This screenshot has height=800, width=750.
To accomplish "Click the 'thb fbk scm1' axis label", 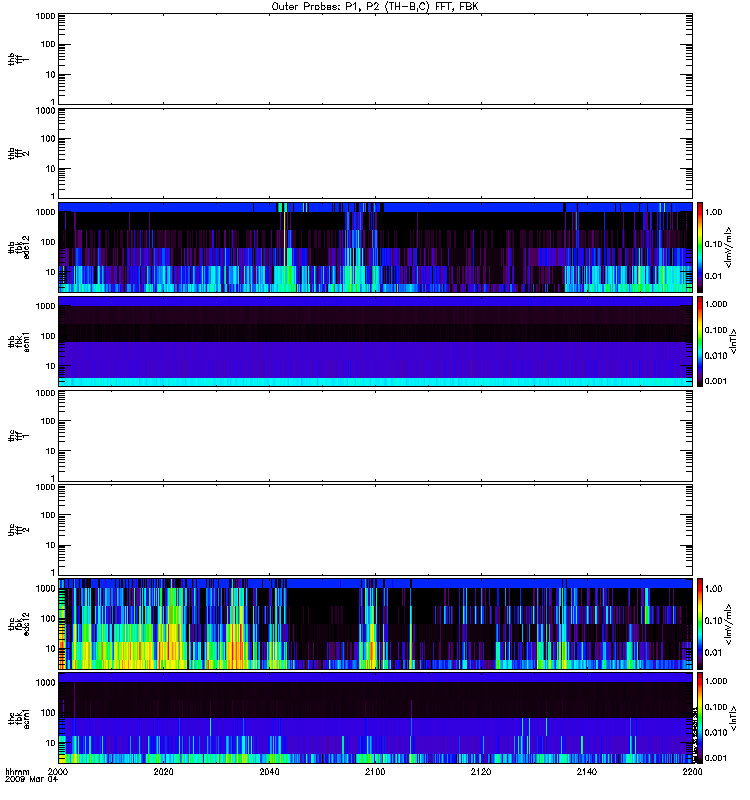I will point(19,341).
